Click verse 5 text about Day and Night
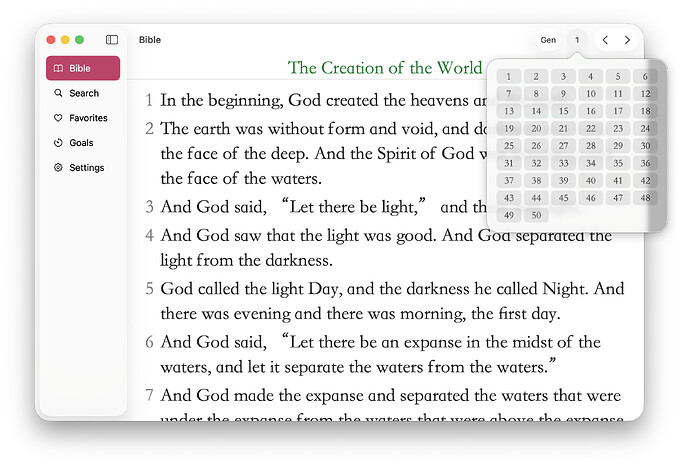The height and width of the screenshot is (466, 690). tap(391, 300)
